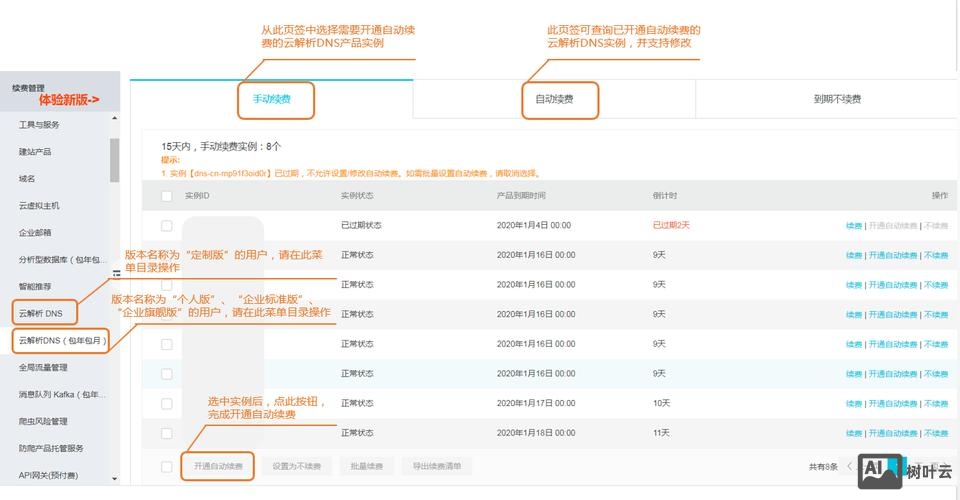Click the 倒计时 column header
Viewport: 960px width, 500px height.
(665, 196)
